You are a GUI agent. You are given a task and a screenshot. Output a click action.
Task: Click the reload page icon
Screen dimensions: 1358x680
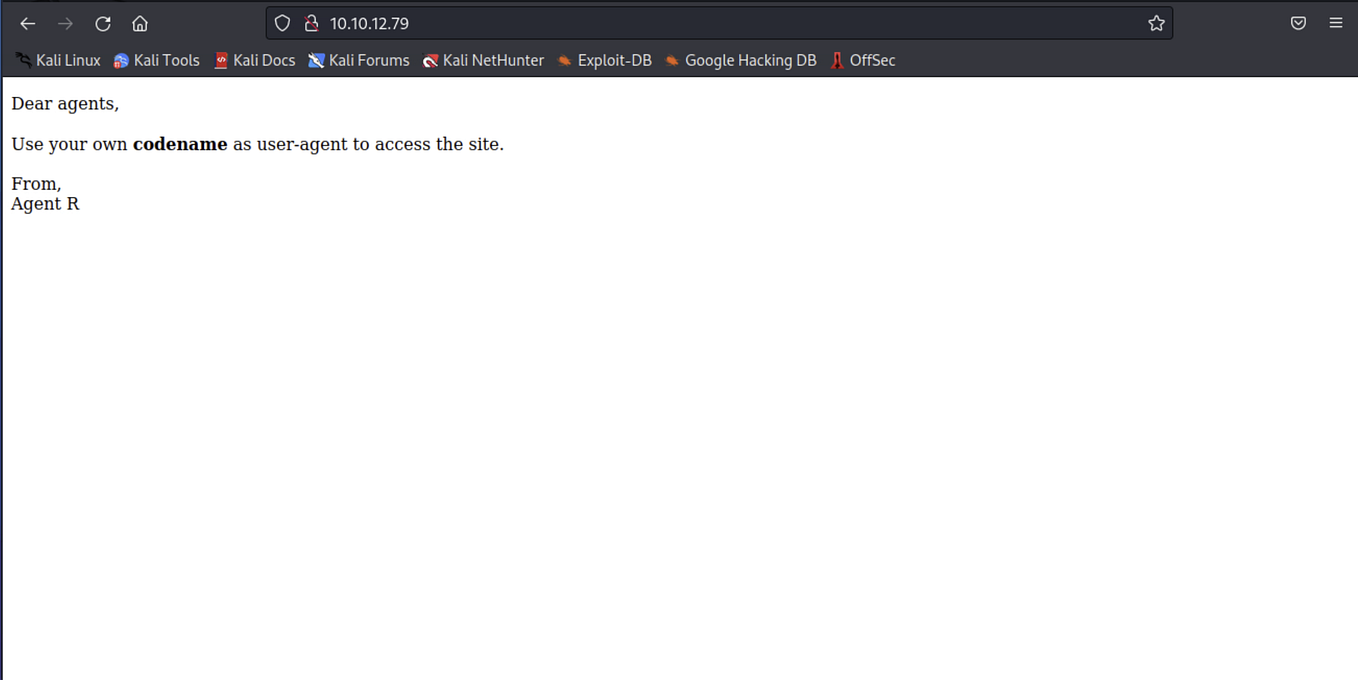[102, 23]
